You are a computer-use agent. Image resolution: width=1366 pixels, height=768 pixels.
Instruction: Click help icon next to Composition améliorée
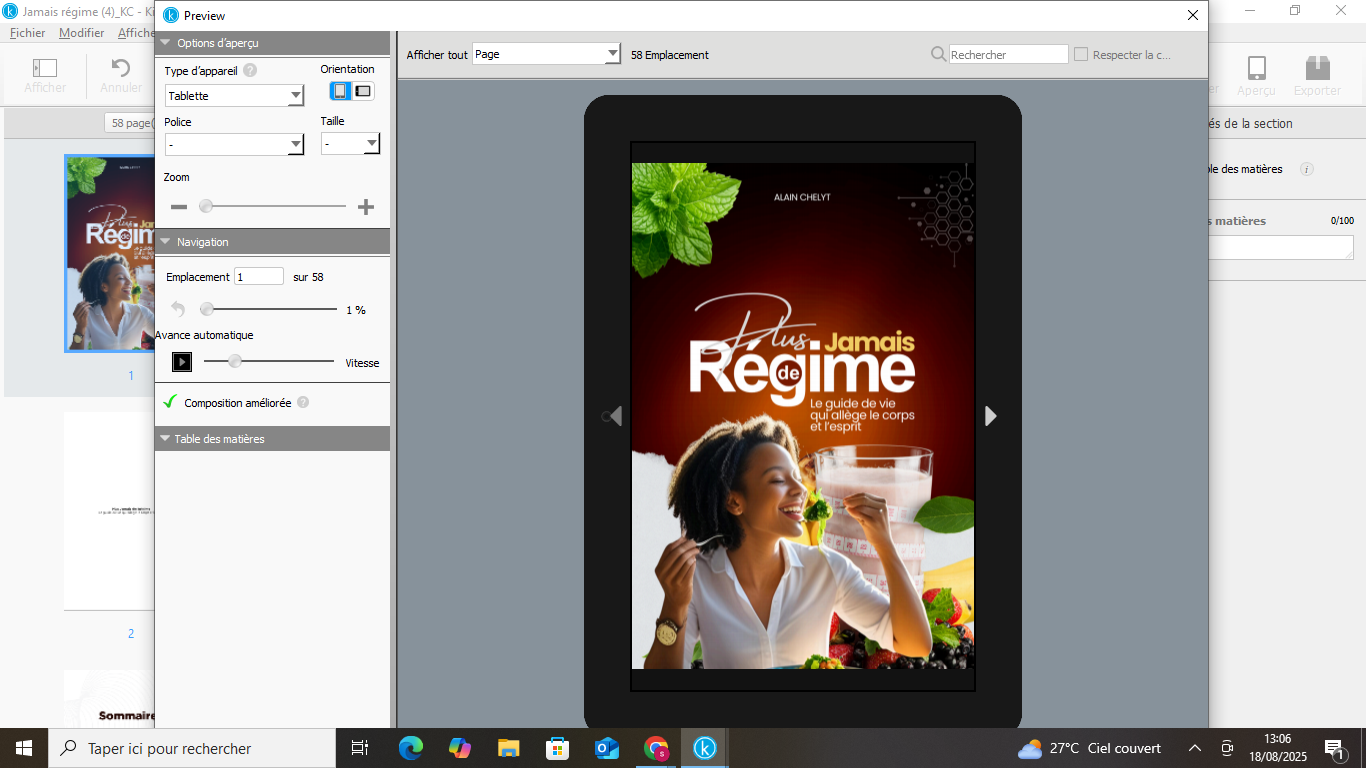pos(303,403)
